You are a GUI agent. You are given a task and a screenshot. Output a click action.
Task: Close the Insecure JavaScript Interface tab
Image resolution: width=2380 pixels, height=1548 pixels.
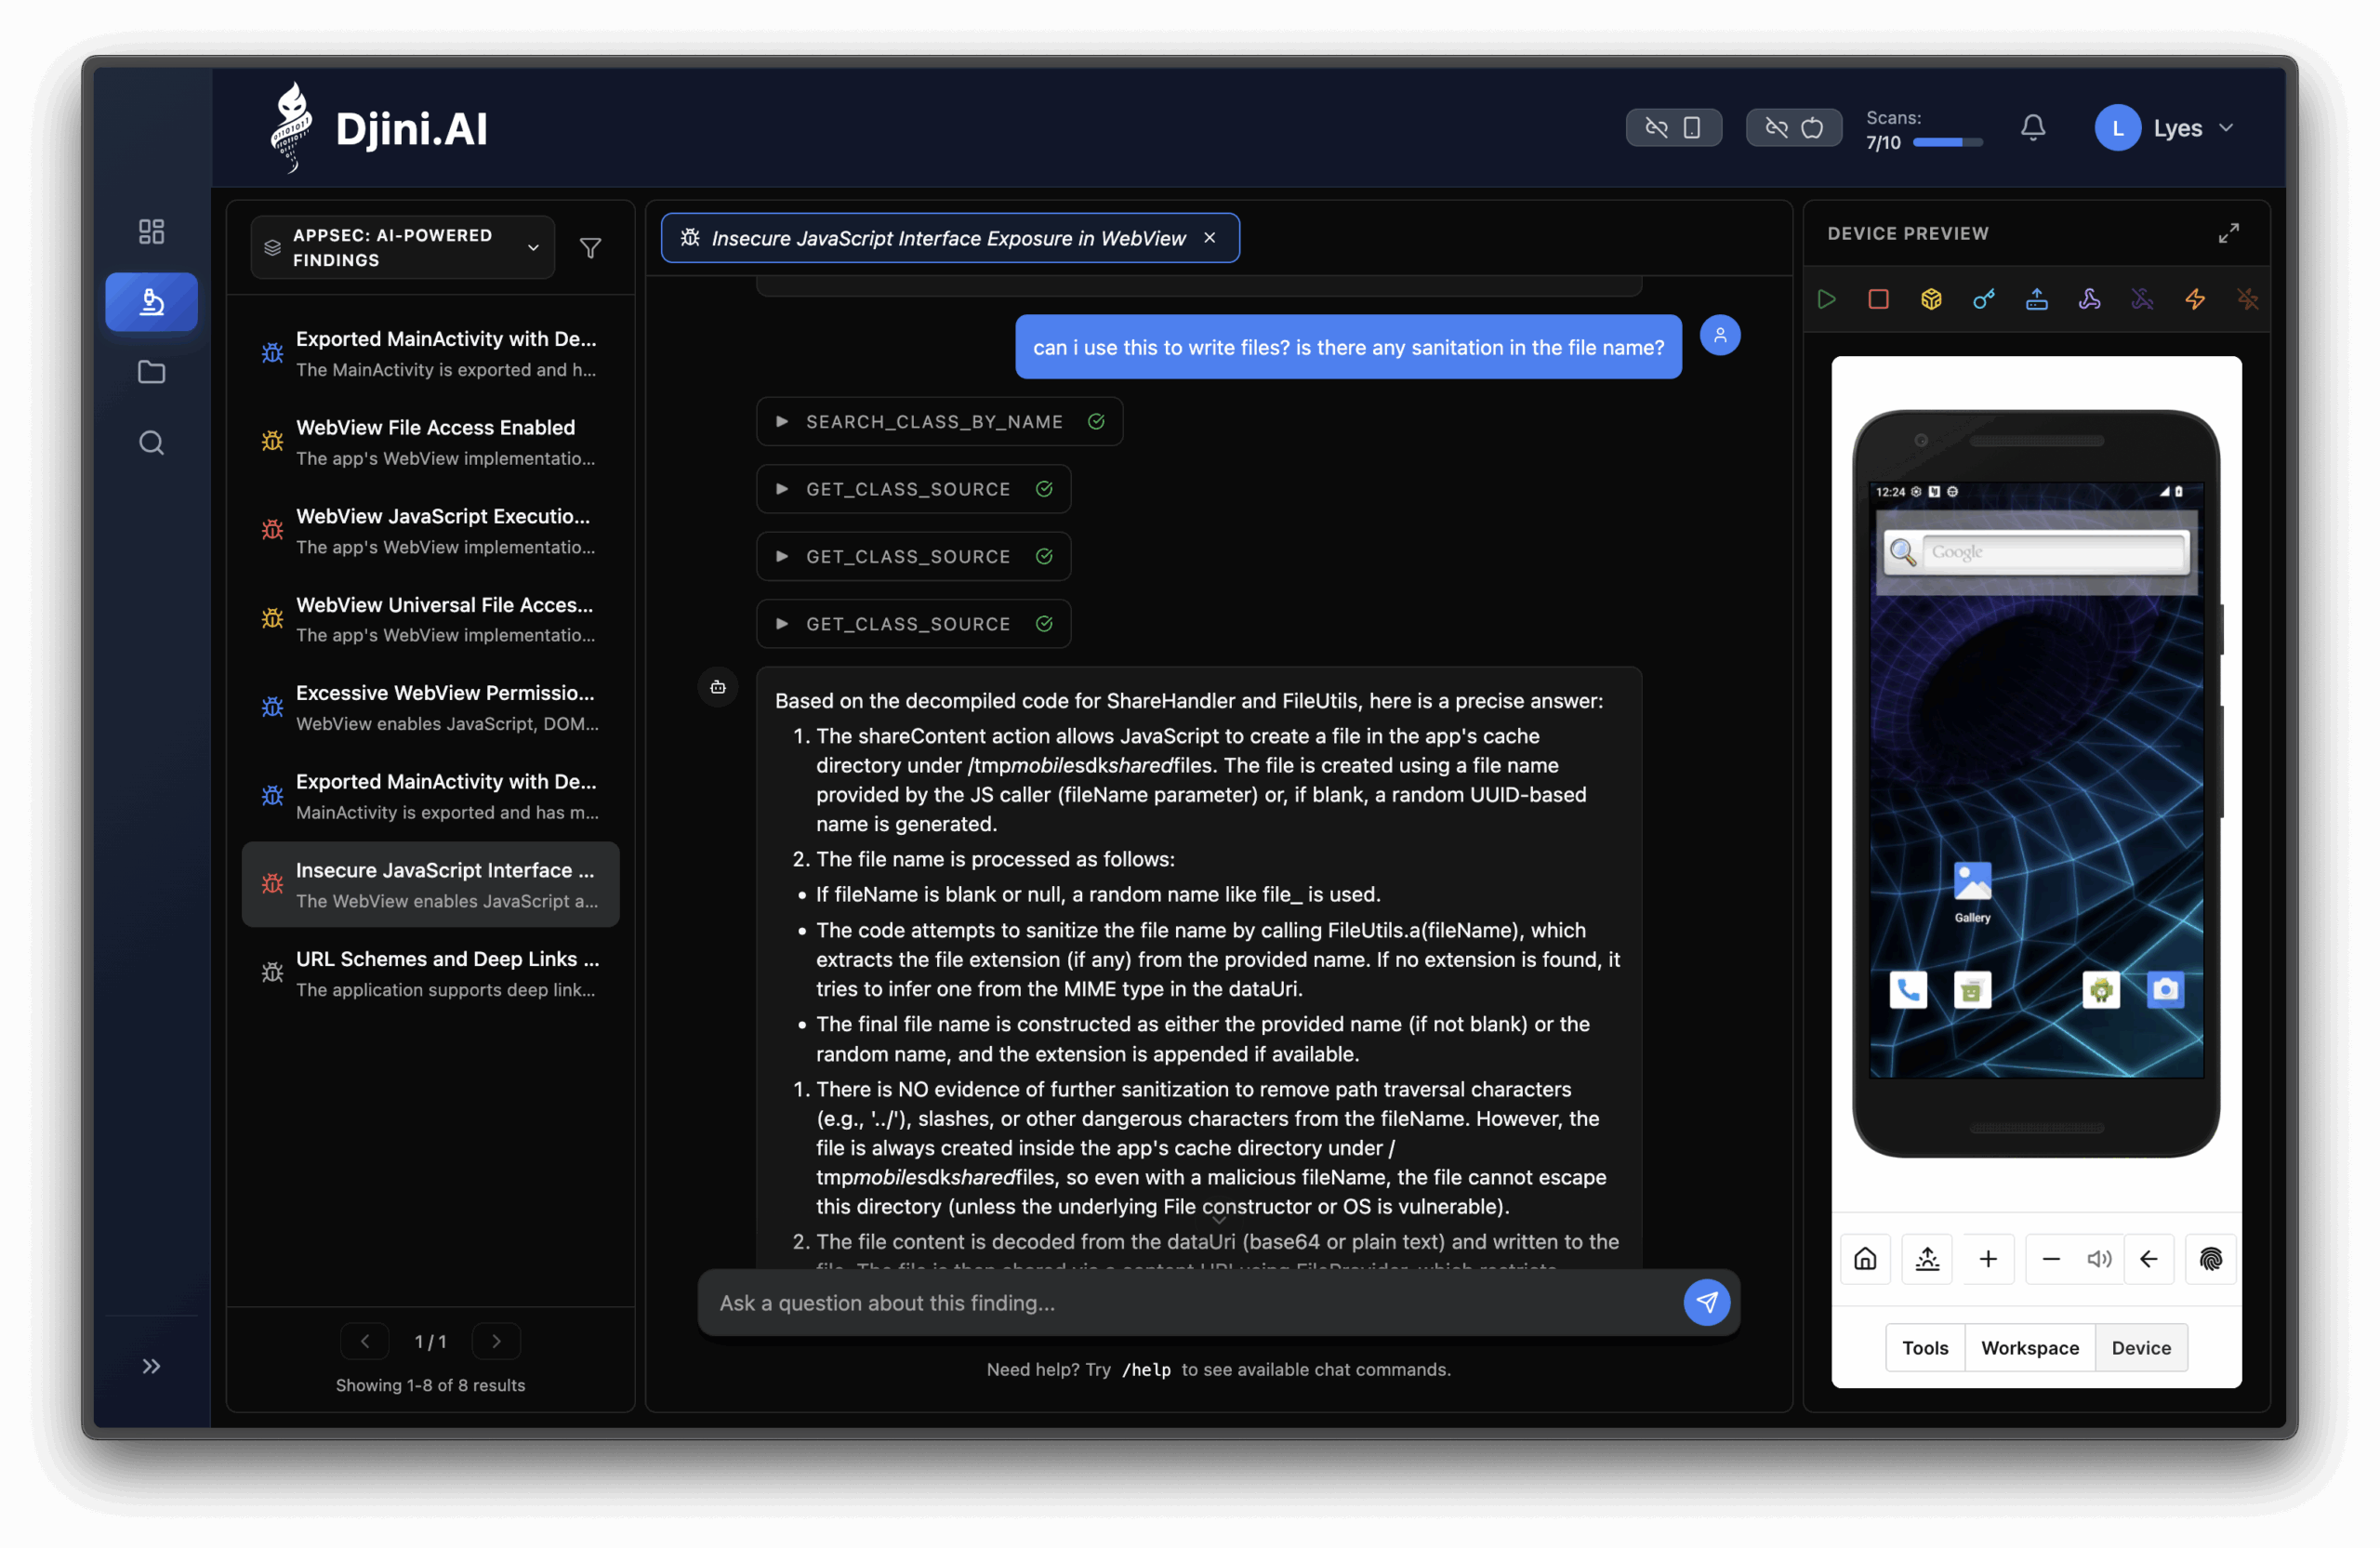coord(1210,237)
